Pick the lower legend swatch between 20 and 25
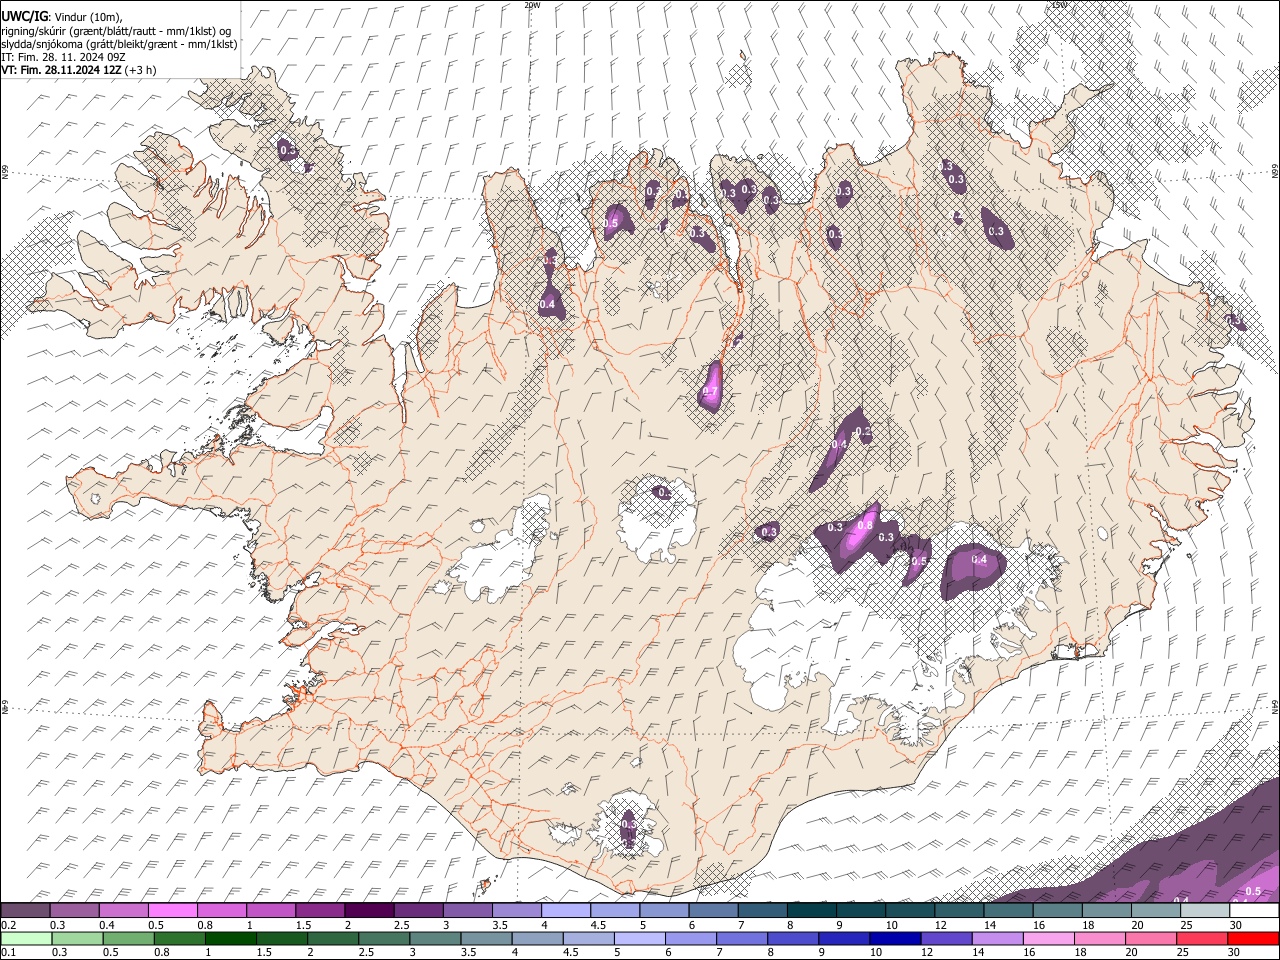The height and width of the screenshot is (960, 1280). 1149,939
